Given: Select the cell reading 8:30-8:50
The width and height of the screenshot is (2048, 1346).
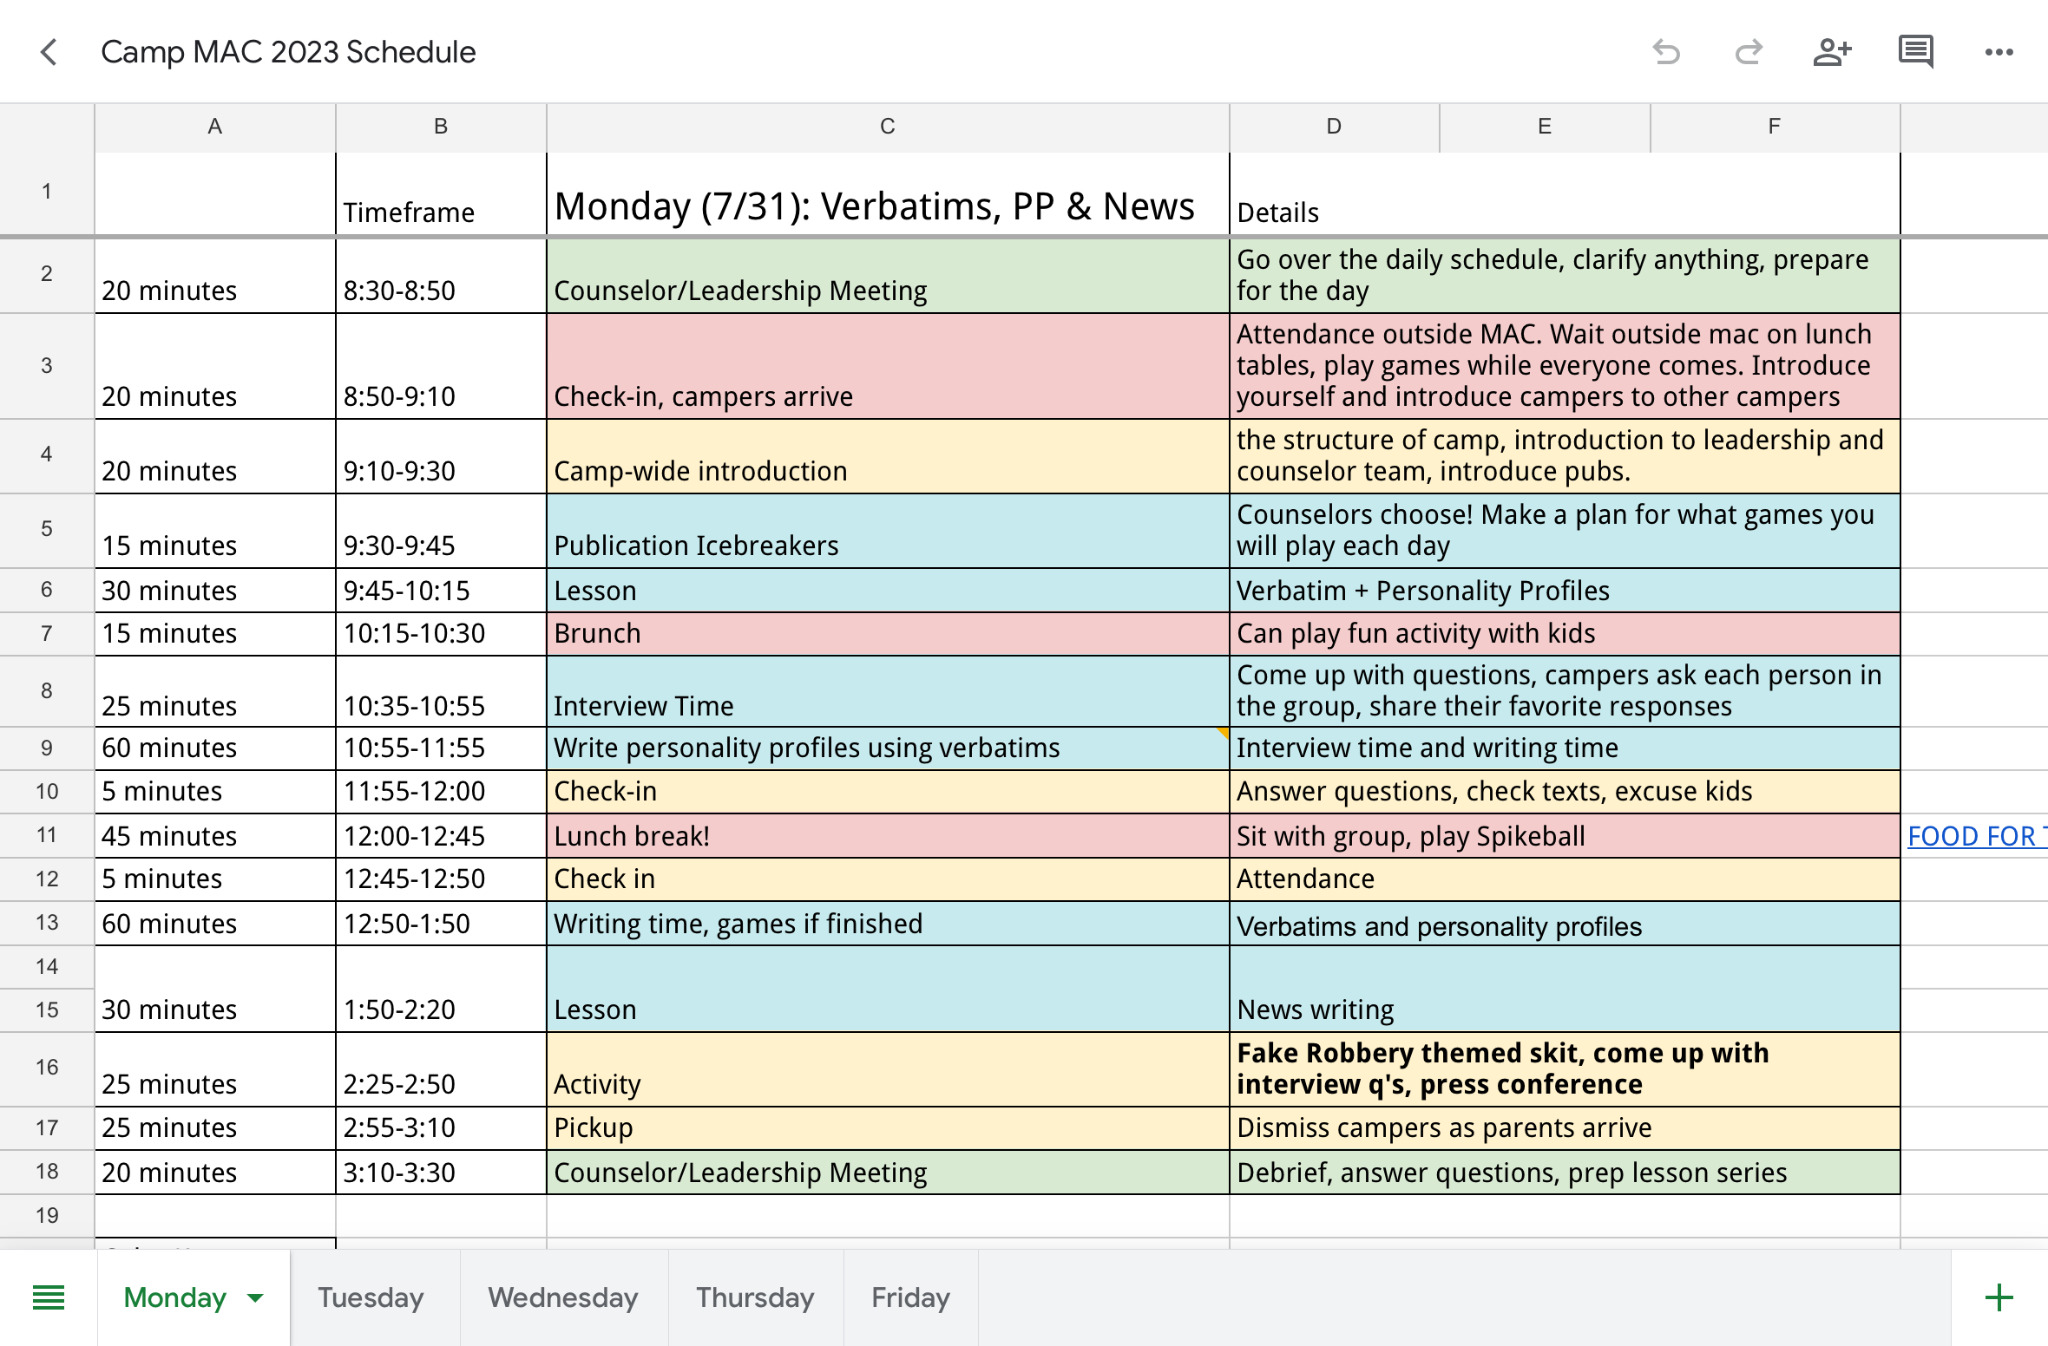Looking at the screenshot, I should (441, 276).
